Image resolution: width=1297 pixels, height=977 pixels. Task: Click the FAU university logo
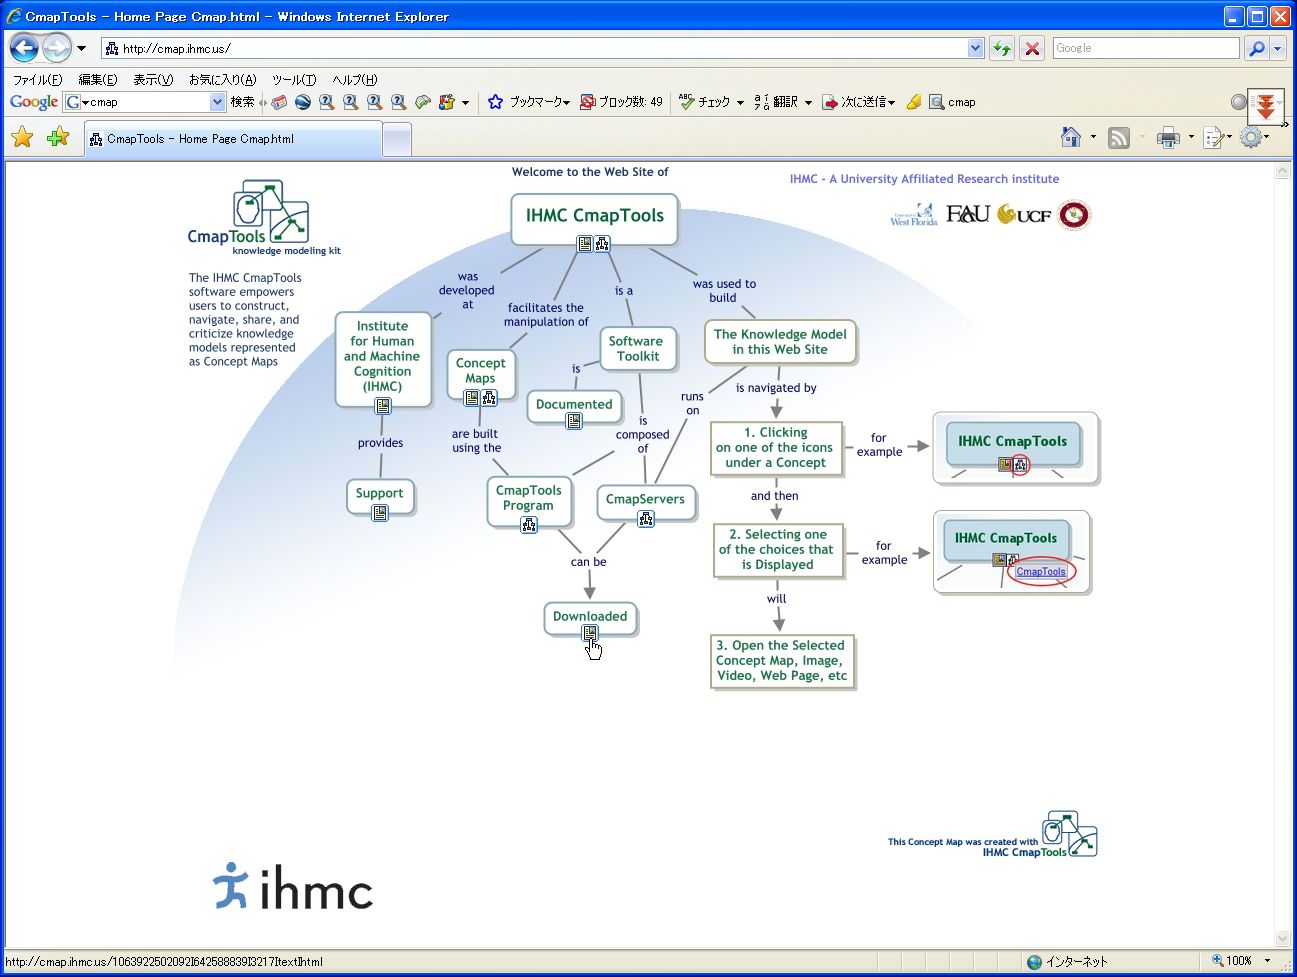[x=967, y=214]
